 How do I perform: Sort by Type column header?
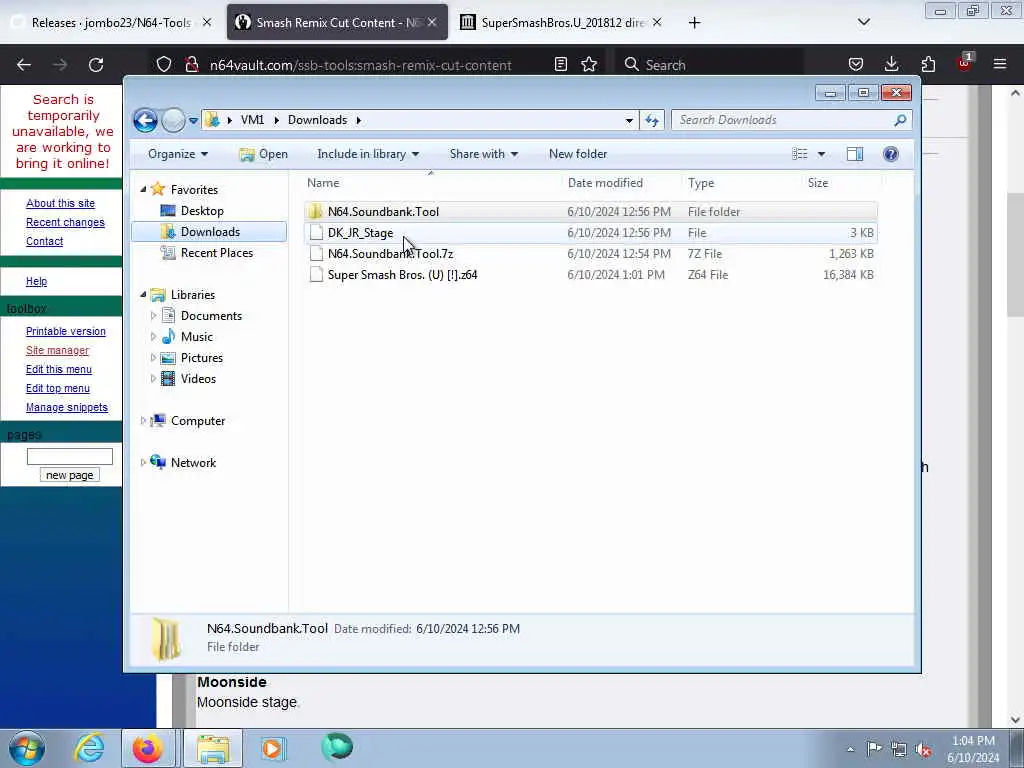click(x=741, y=184)
